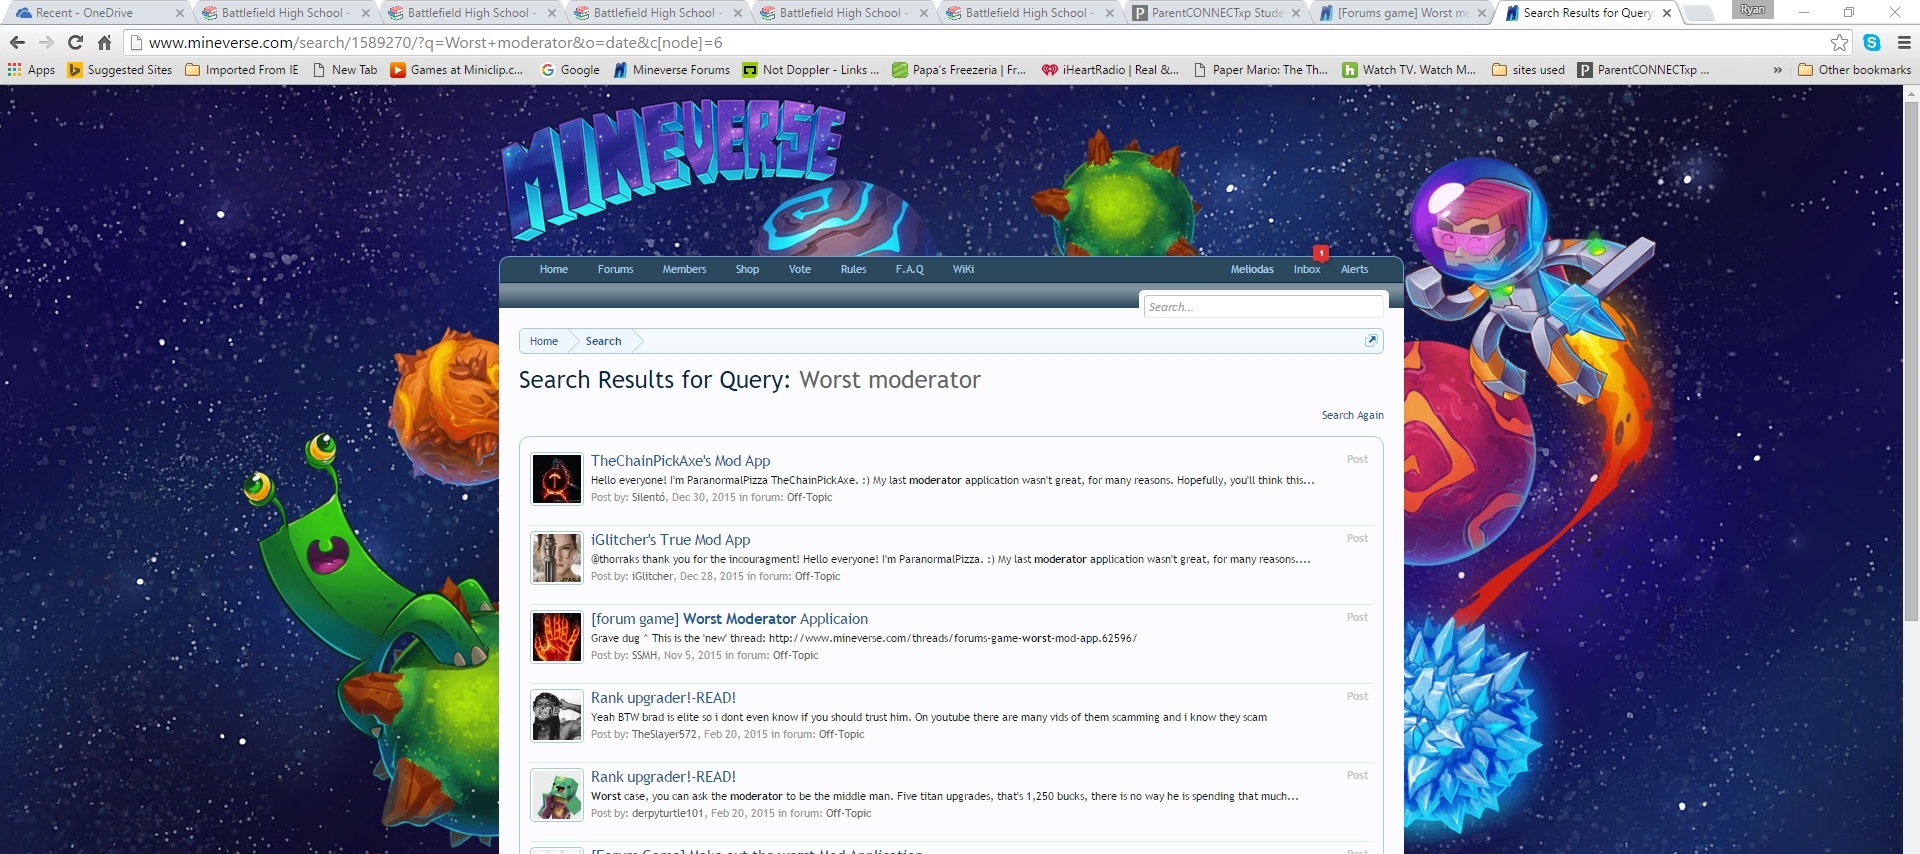Open Silentó's profile link

[649, 497]
